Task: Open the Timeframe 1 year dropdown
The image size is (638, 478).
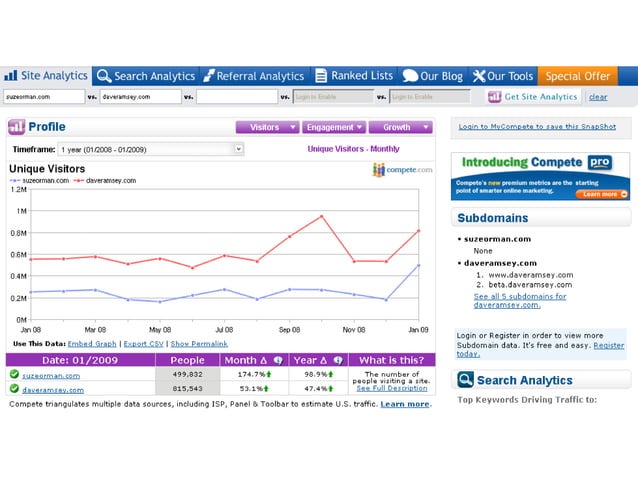Action: click(x=151, y=149)
